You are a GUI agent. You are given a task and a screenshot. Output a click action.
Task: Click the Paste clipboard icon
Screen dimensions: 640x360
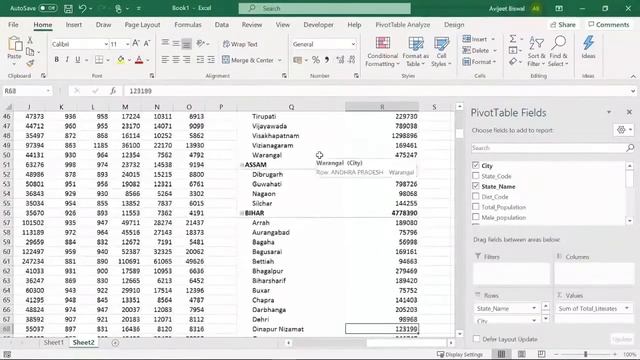click(x=15, y=44)
